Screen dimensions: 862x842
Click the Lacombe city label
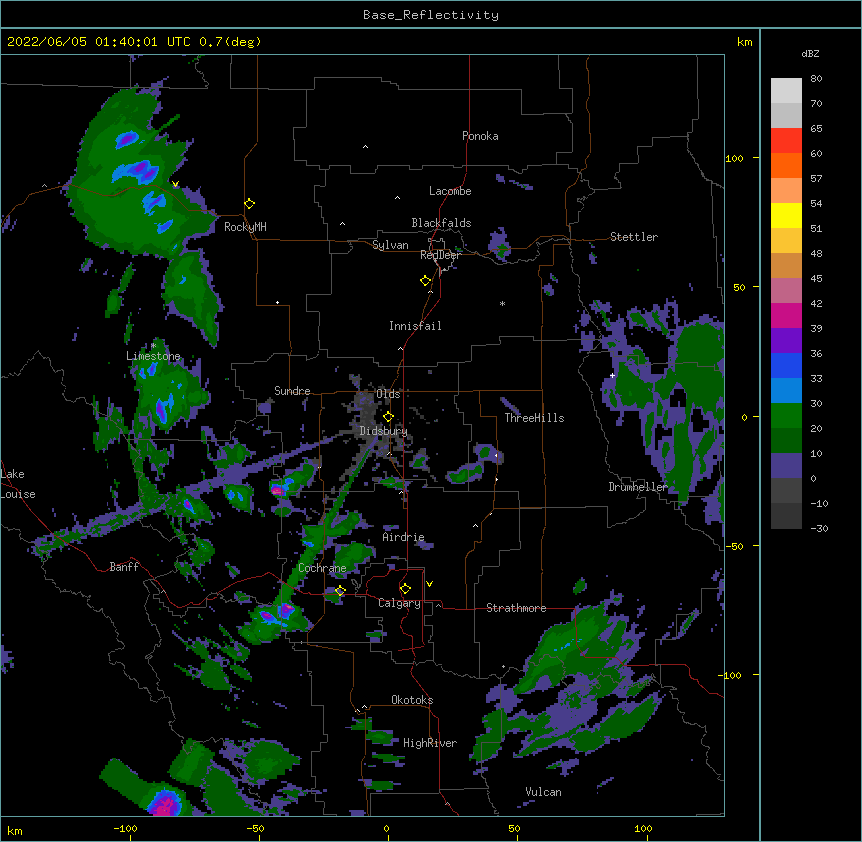tap(450, 191)
